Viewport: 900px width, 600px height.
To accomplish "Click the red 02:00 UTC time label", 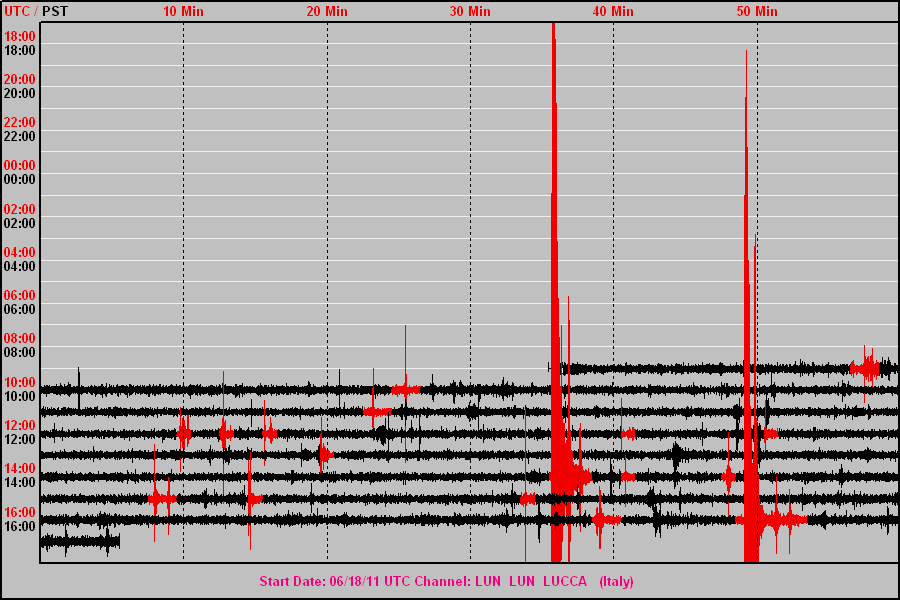I will pyautogui.click(x=20, y=209).
